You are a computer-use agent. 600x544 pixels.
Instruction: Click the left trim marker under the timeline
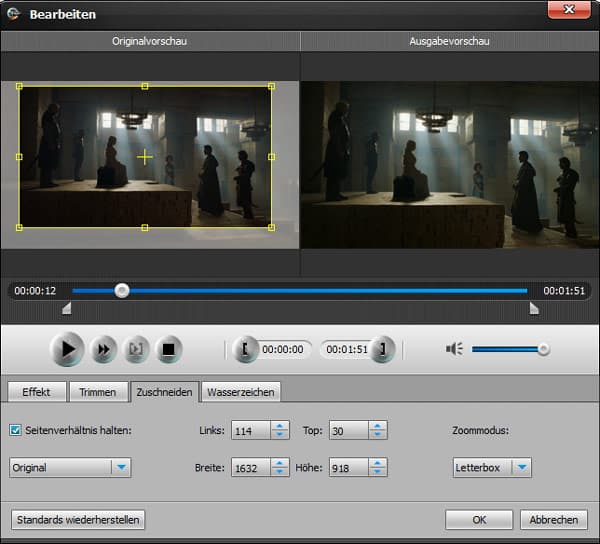[x=67, y=308]
